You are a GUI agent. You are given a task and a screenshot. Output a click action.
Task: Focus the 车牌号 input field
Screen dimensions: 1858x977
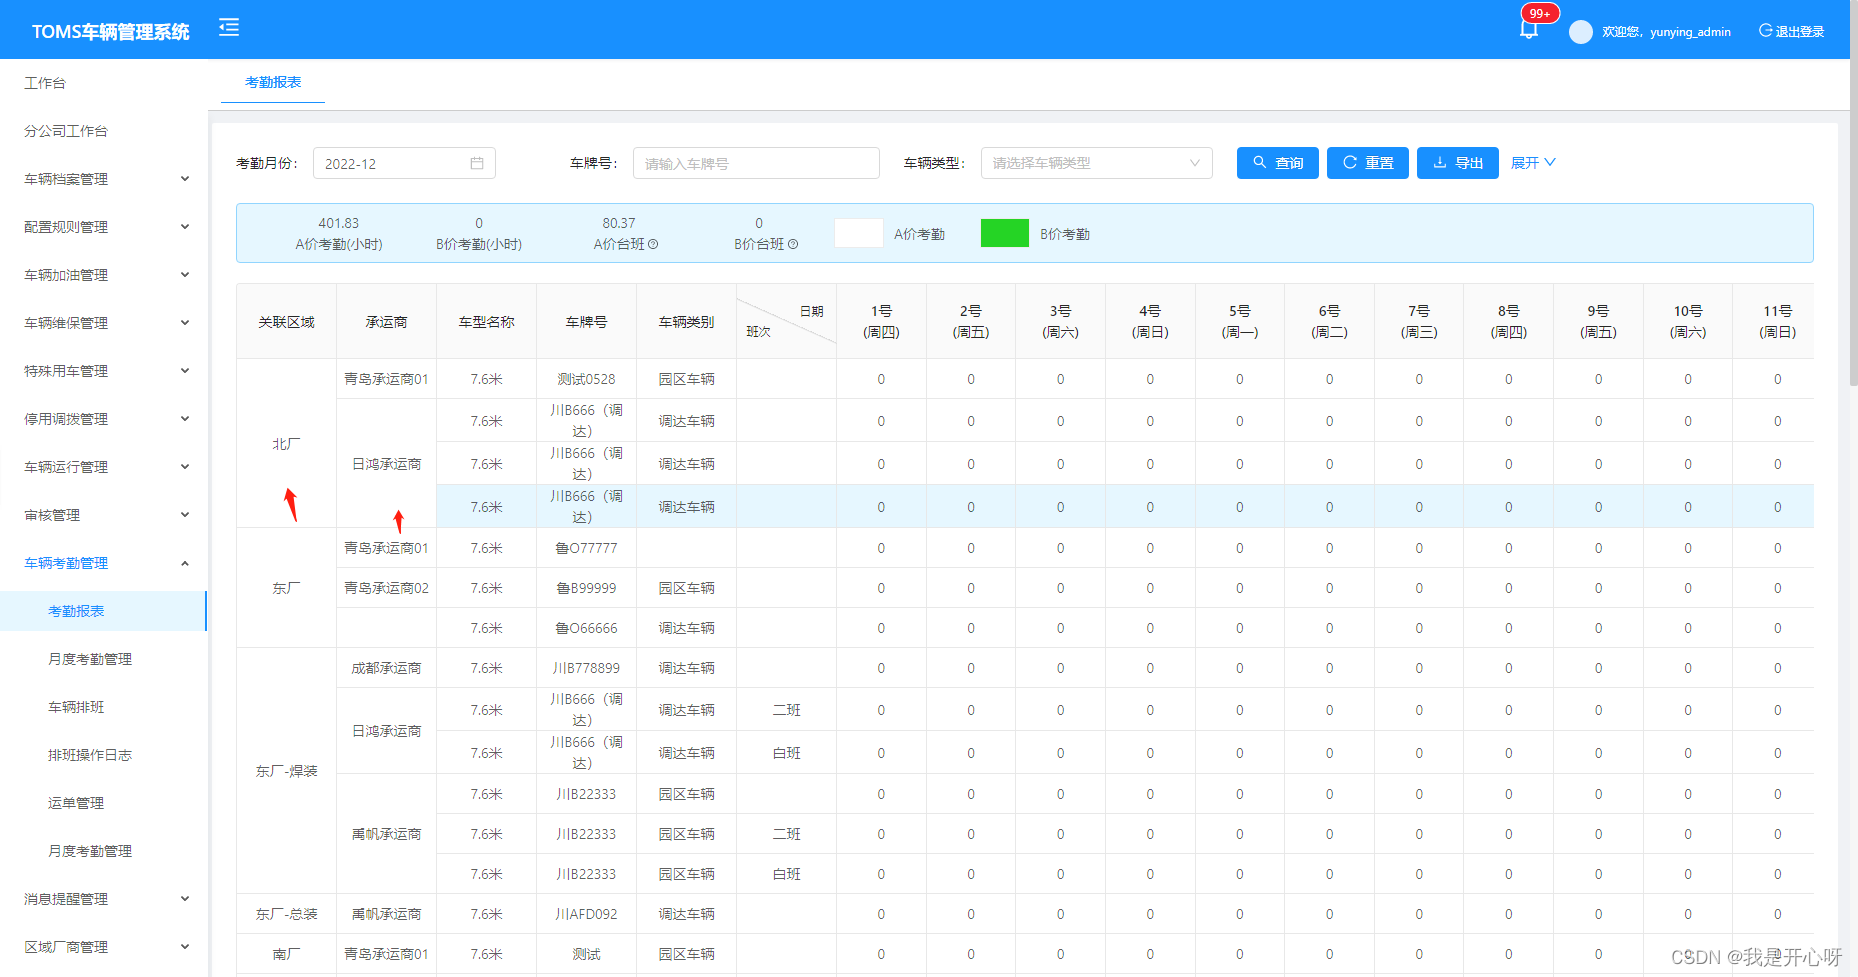coord(756,163)
